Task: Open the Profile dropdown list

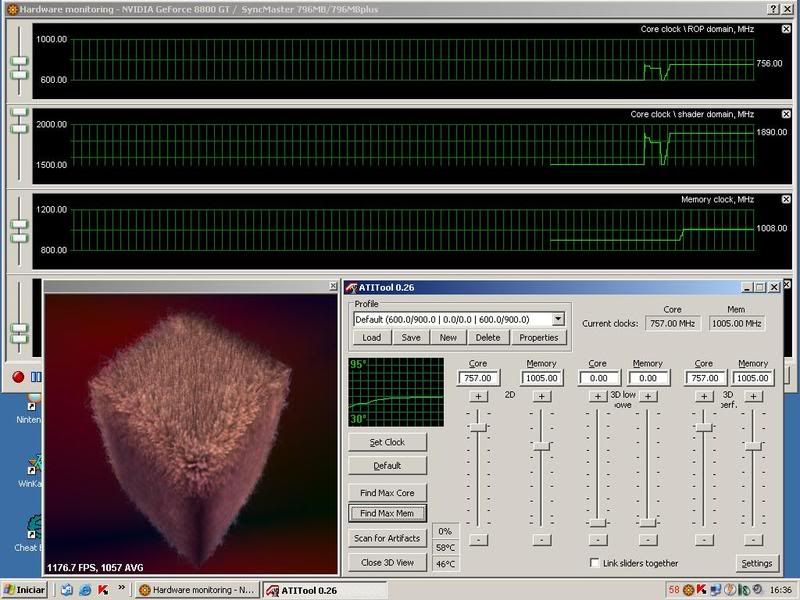Action: pyautogui.click(x=558, y=319)
